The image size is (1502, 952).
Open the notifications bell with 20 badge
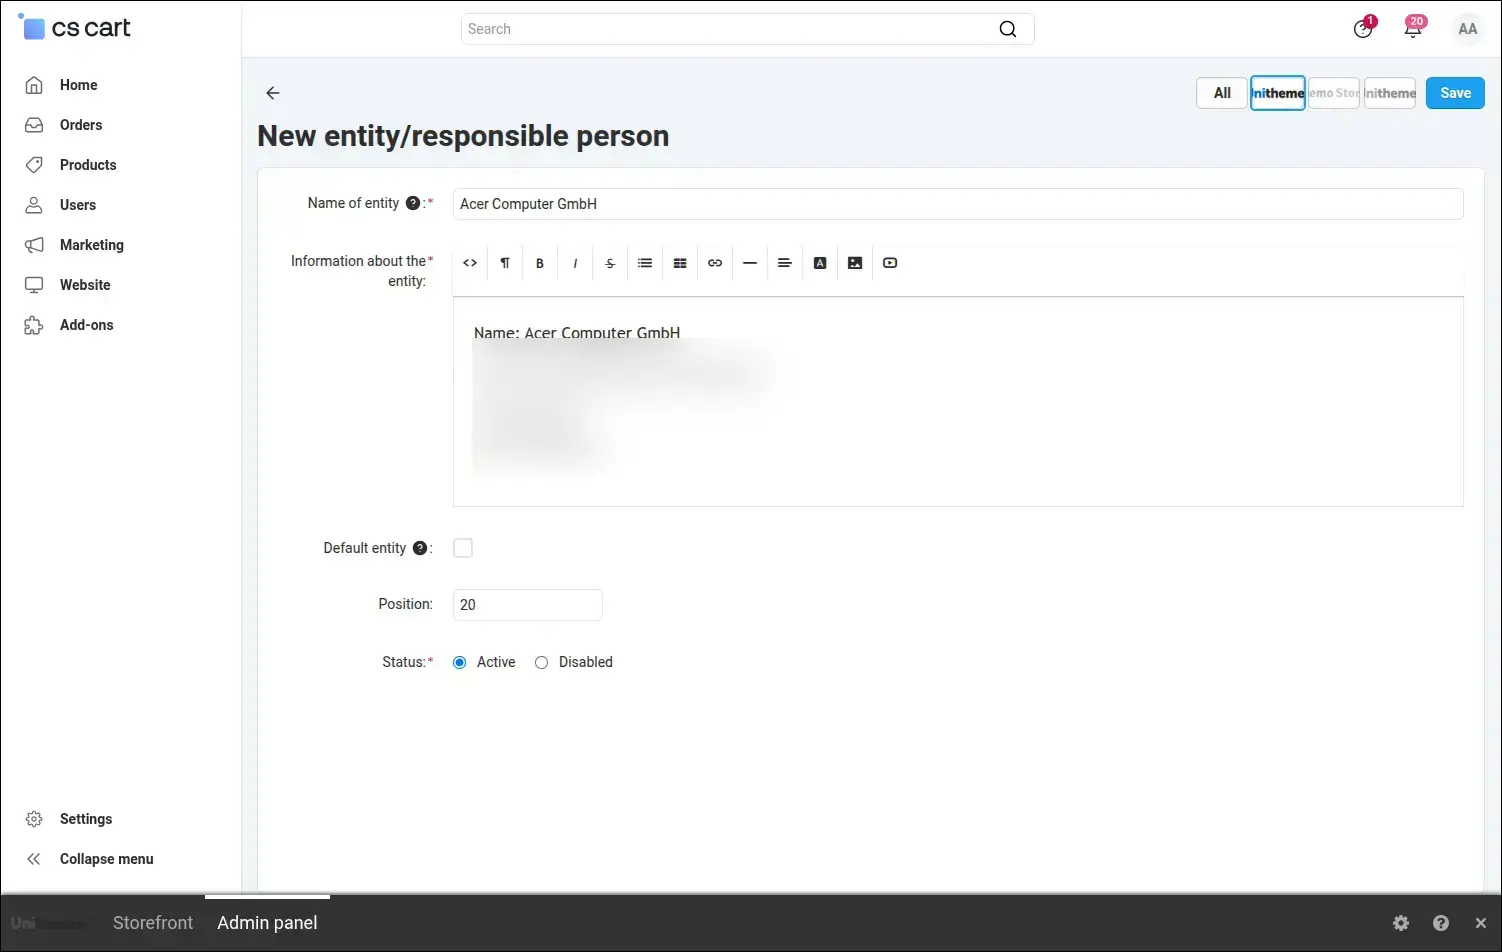coord(1413,28)
